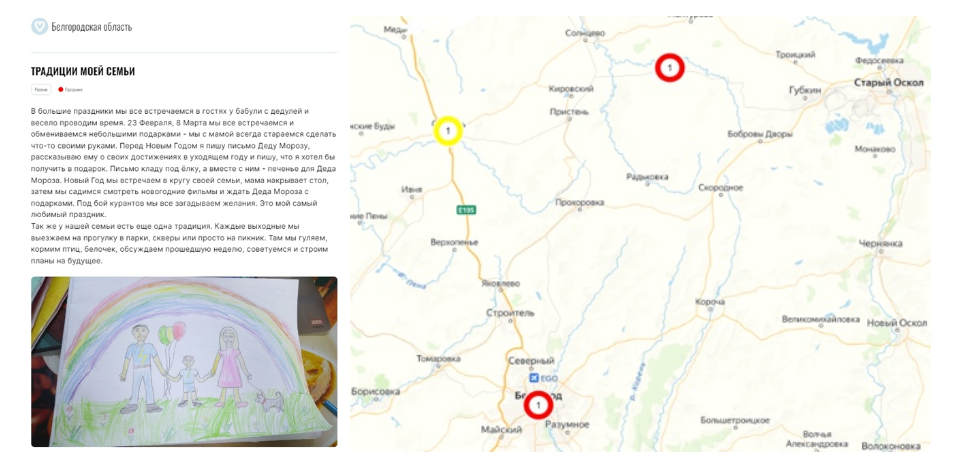Select the red marker over Белгород
Viewport: 968px width, 470px height.
539,405
